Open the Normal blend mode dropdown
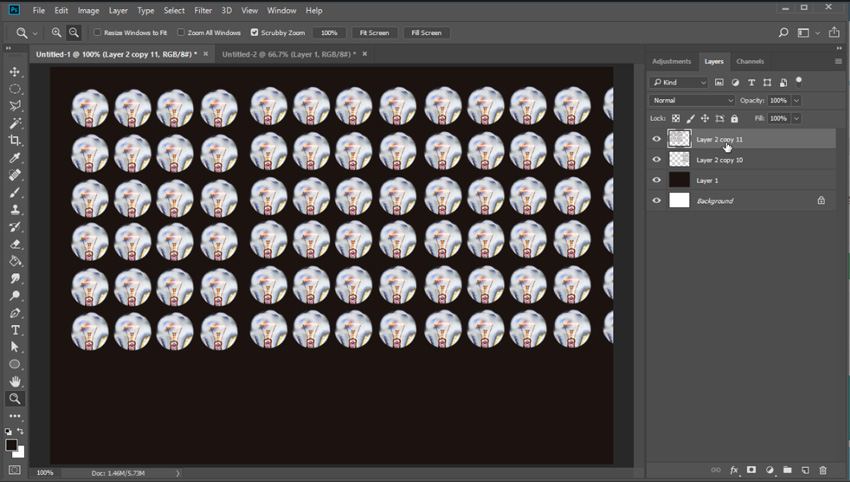The width and height of the screenshot is (850, 482). 692,100
